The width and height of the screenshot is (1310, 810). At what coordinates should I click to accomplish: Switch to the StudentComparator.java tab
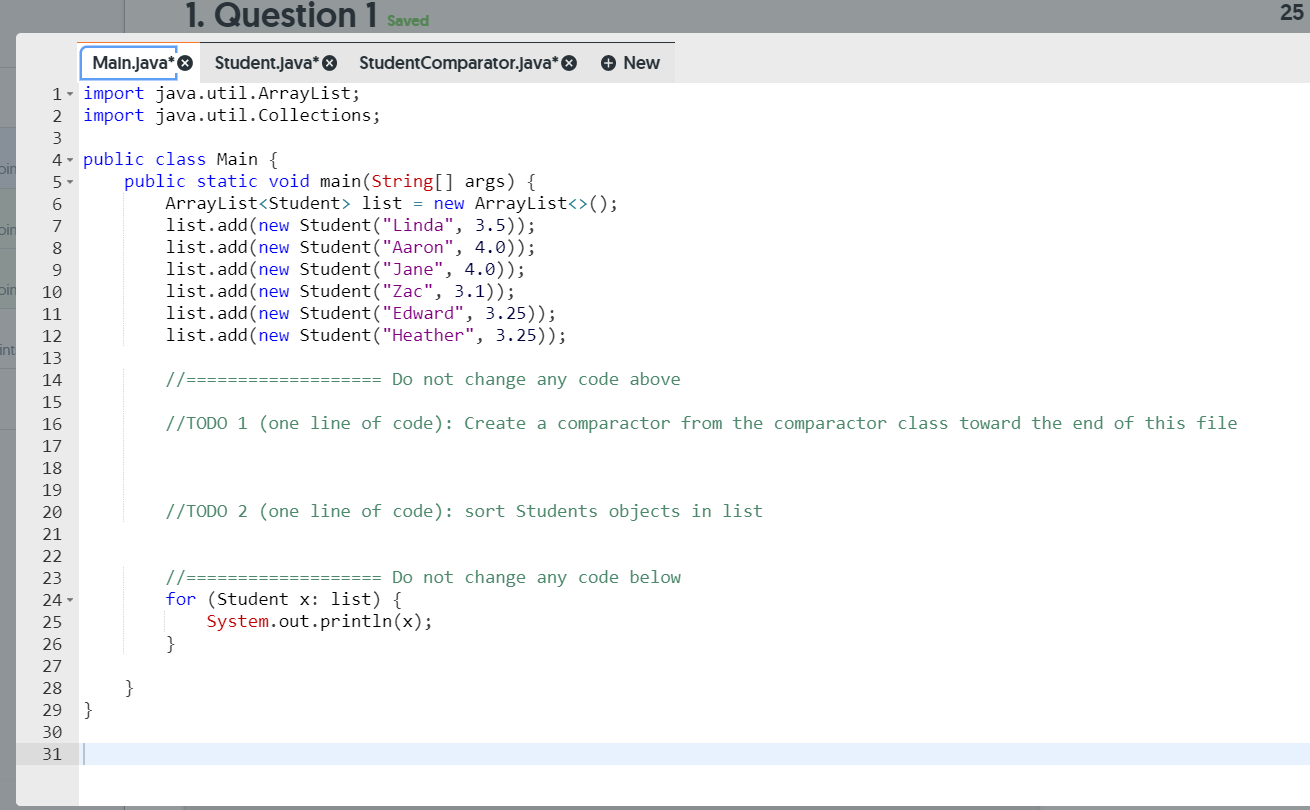coord(460,61)
